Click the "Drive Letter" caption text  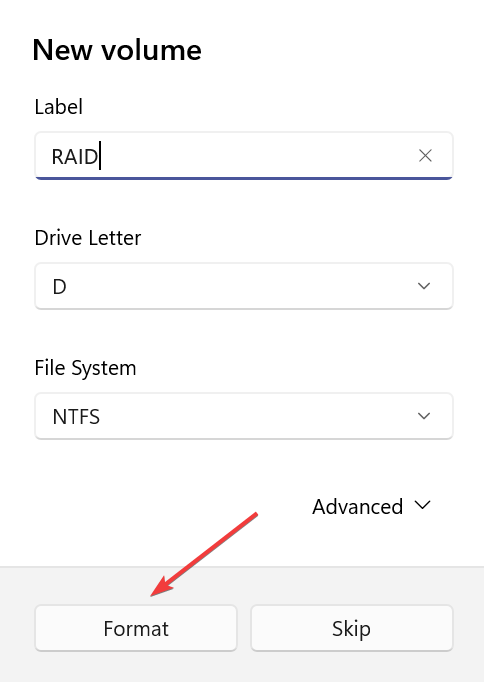pos(88,238)
